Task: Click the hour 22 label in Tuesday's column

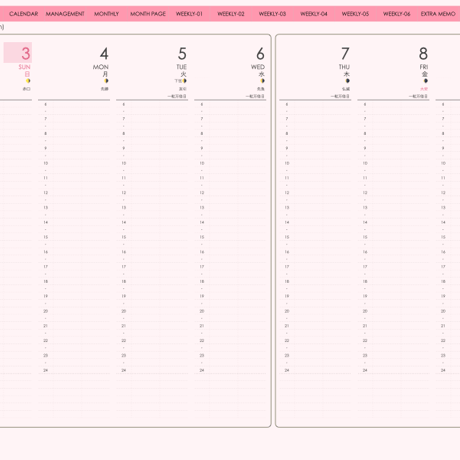Action: 124,341
